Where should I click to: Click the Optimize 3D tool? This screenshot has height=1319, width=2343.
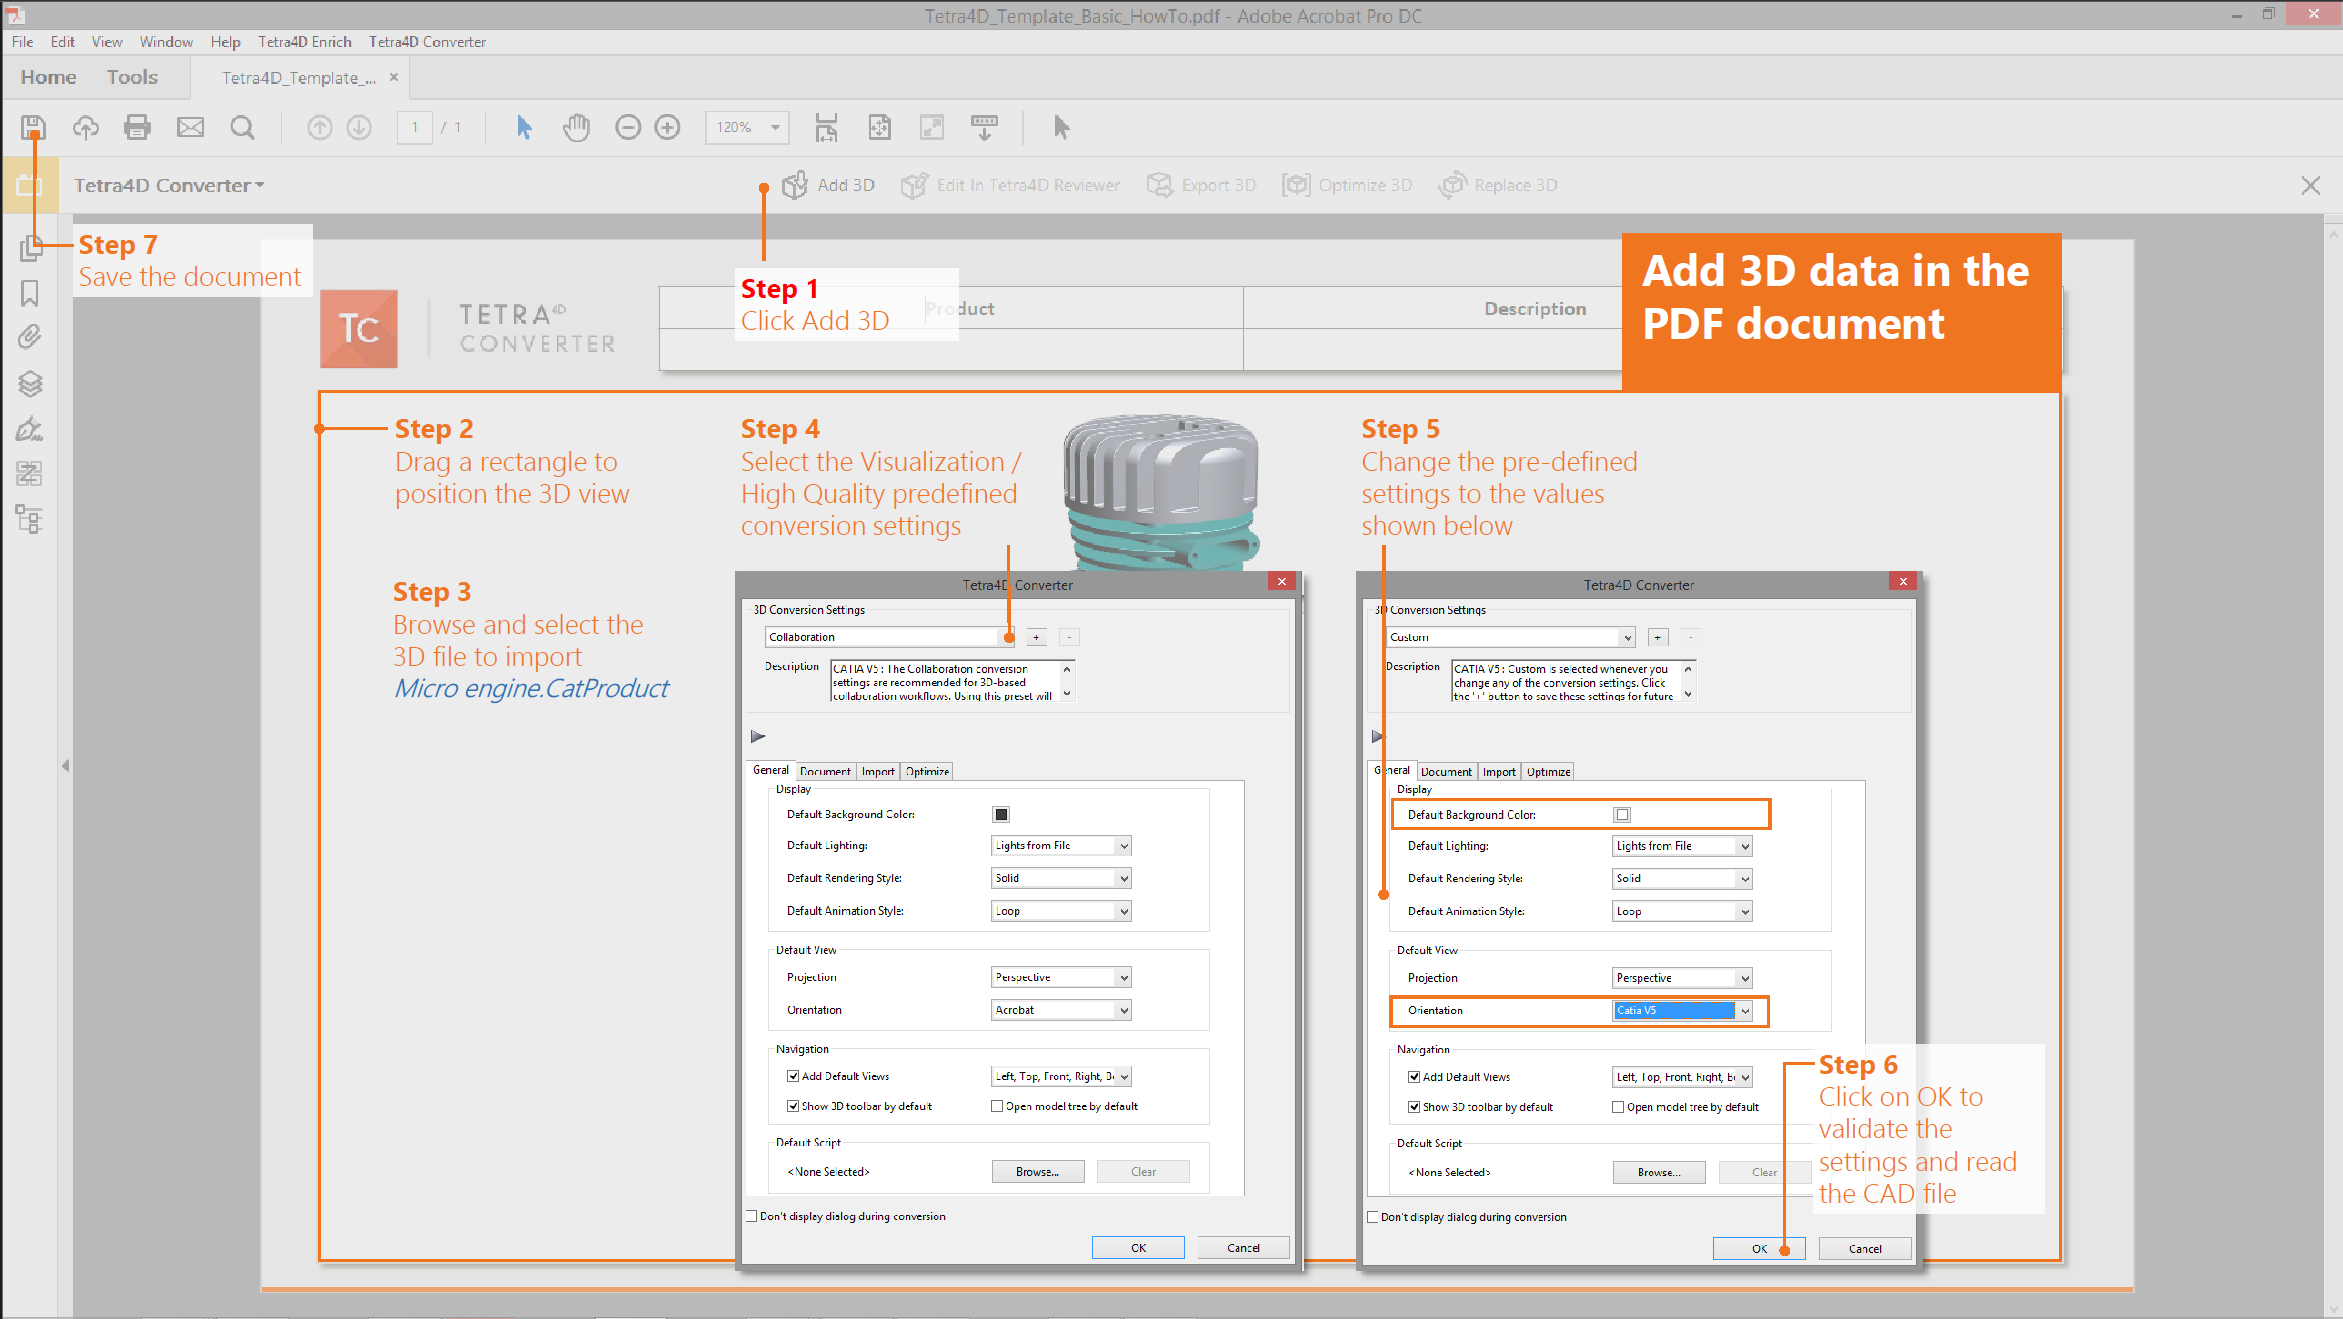pyautogui.click(x=1347, y=185)
